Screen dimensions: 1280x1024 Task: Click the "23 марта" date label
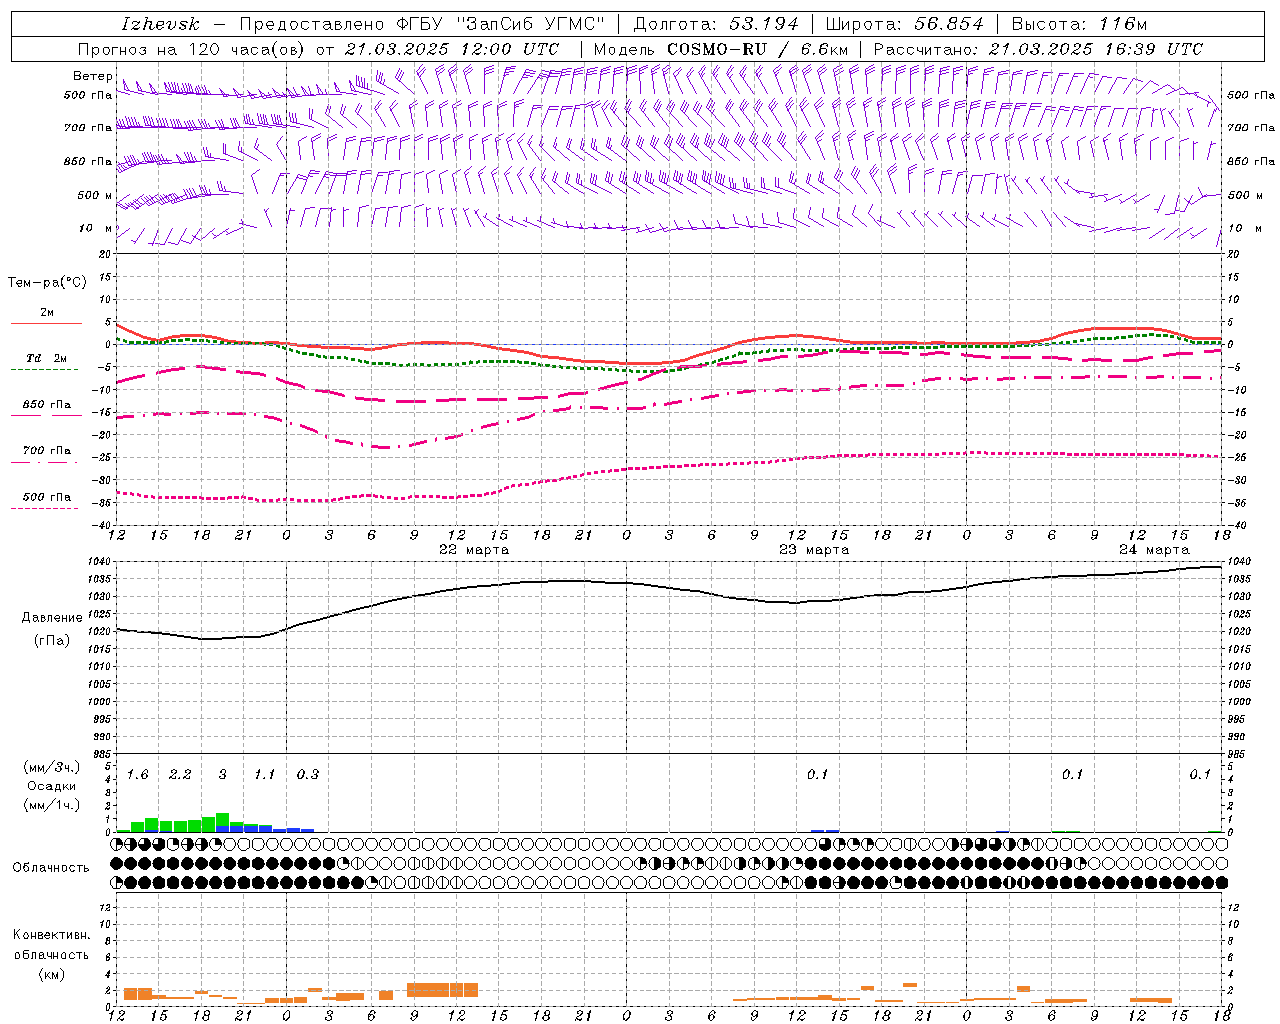814,550
